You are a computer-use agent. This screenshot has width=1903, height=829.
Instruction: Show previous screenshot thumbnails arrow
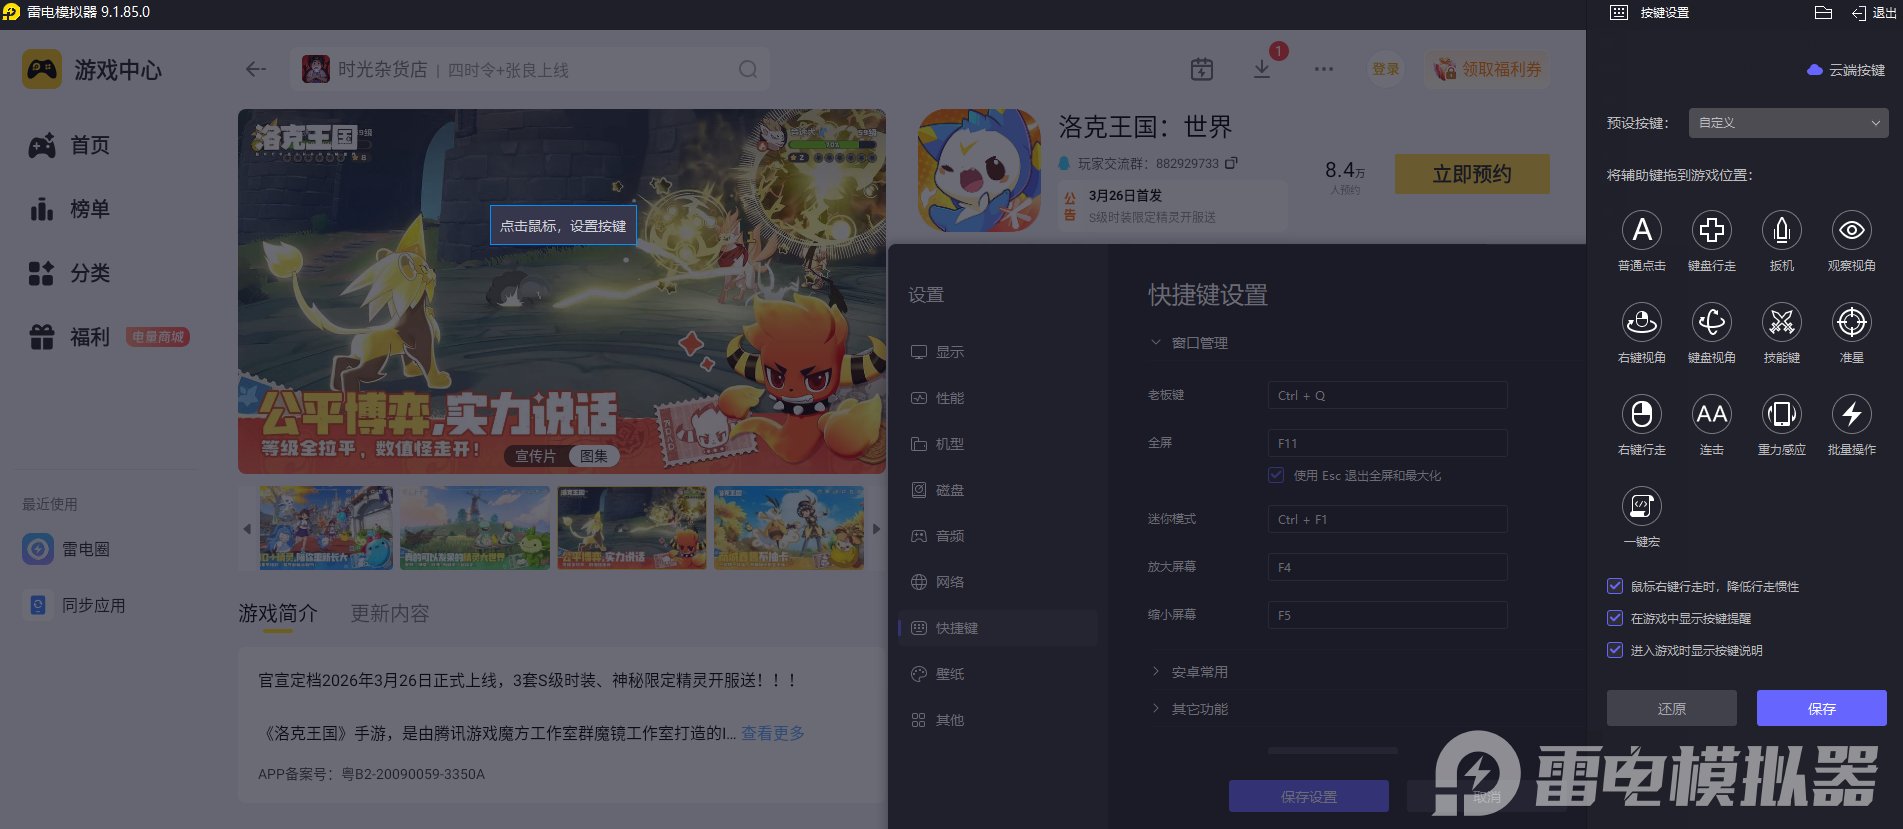click(x=247, y=529)
